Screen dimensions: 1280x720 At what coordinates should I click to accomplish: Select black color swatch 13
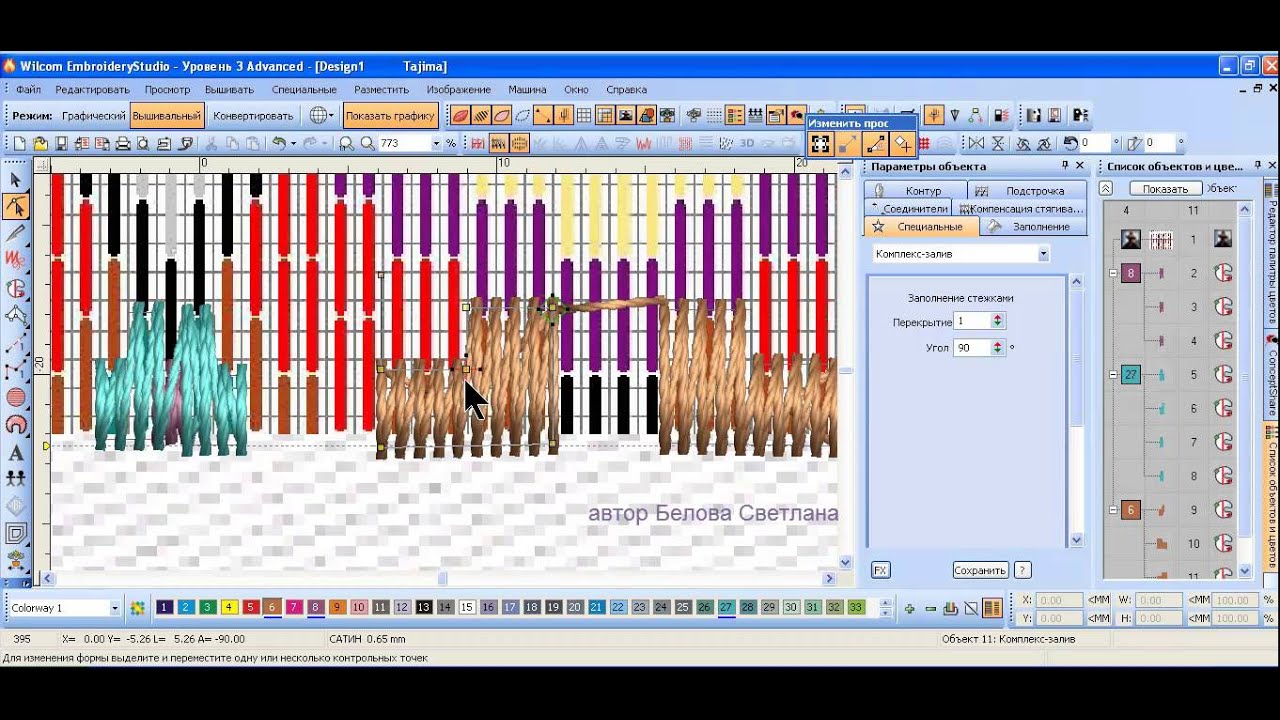pyautogui.click(x=423, y=607)
